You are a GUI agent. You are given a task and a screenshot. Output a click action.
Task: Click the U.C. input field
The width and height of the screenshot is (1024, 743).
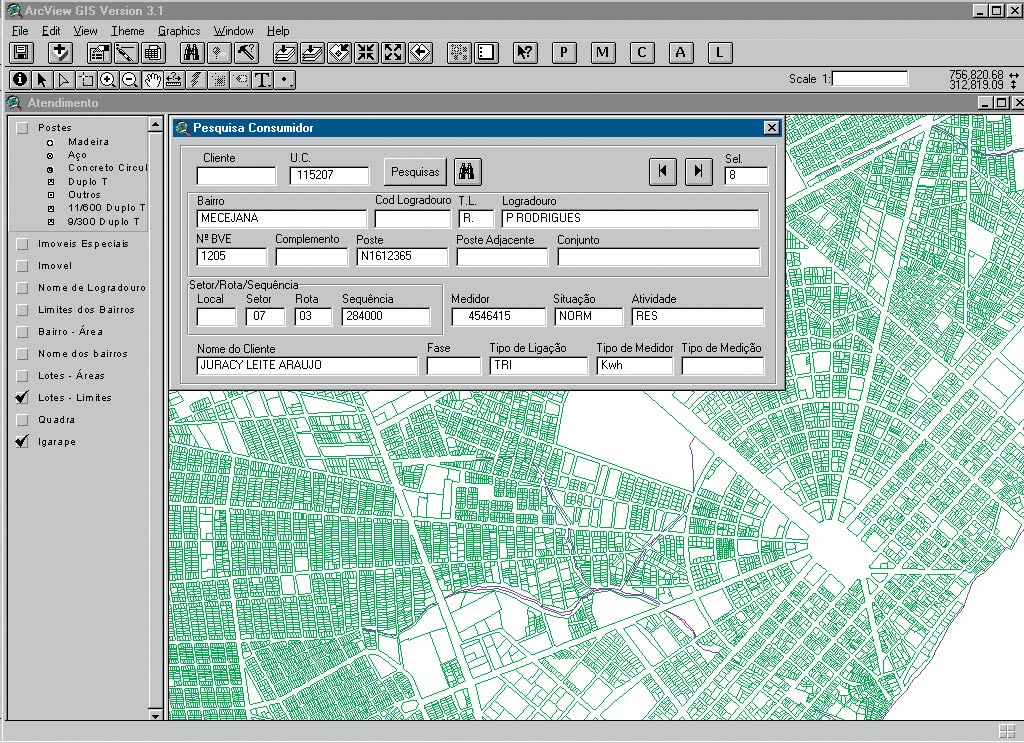pyautogui.click(x=329, y=176)
